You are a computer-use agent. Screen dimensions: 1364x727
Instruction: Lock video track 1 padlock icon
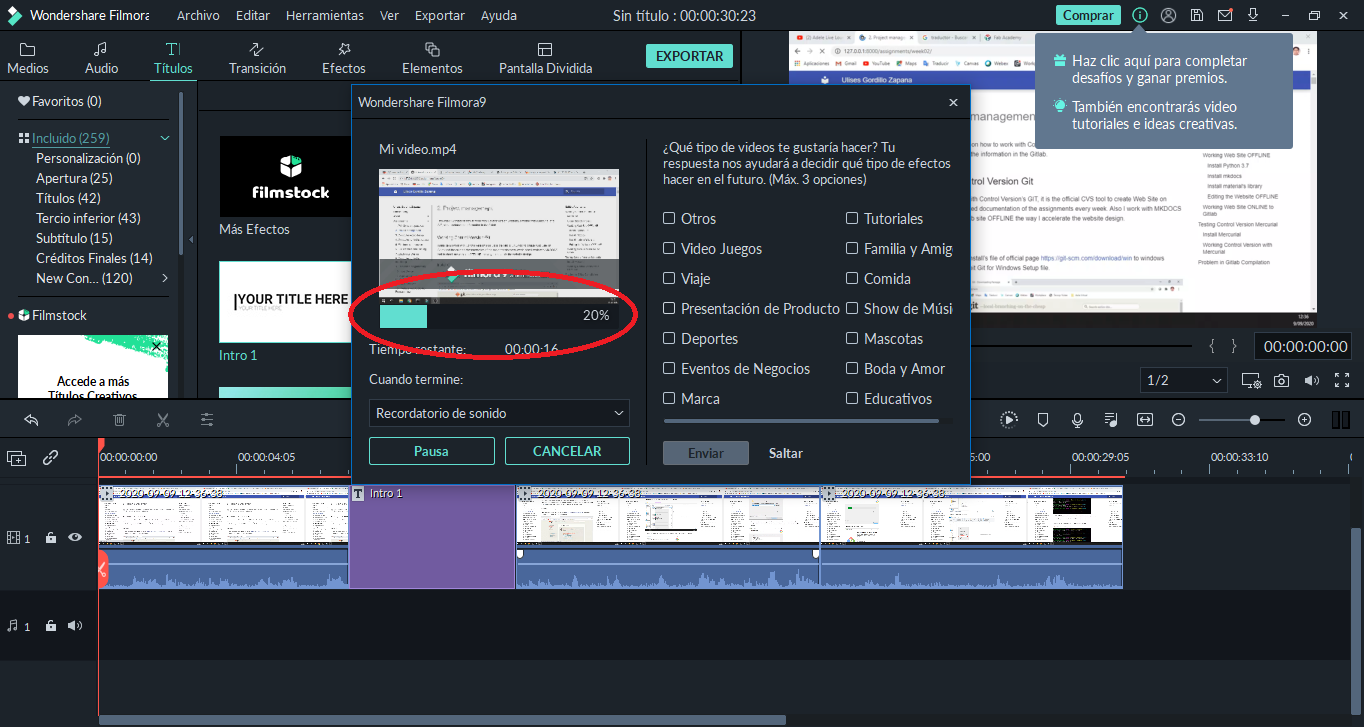click(50, 537)
